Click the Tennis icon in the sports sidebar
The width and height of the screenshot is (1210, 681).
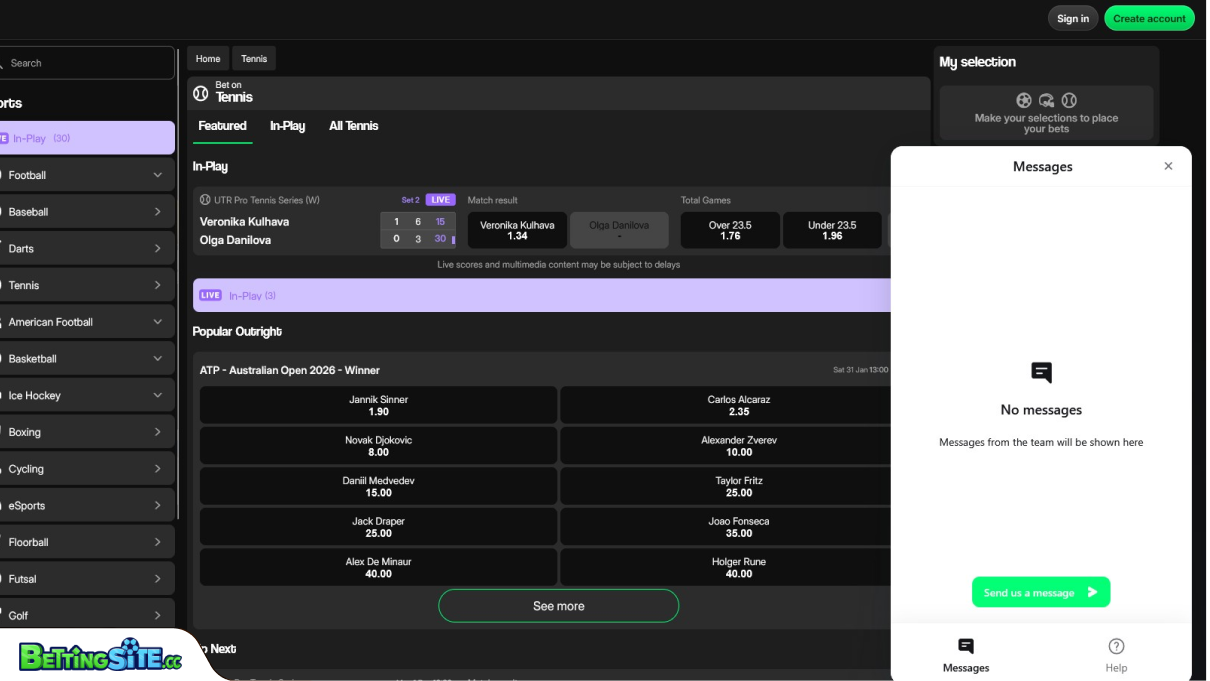pyautogui.click(x=4, y=285)
